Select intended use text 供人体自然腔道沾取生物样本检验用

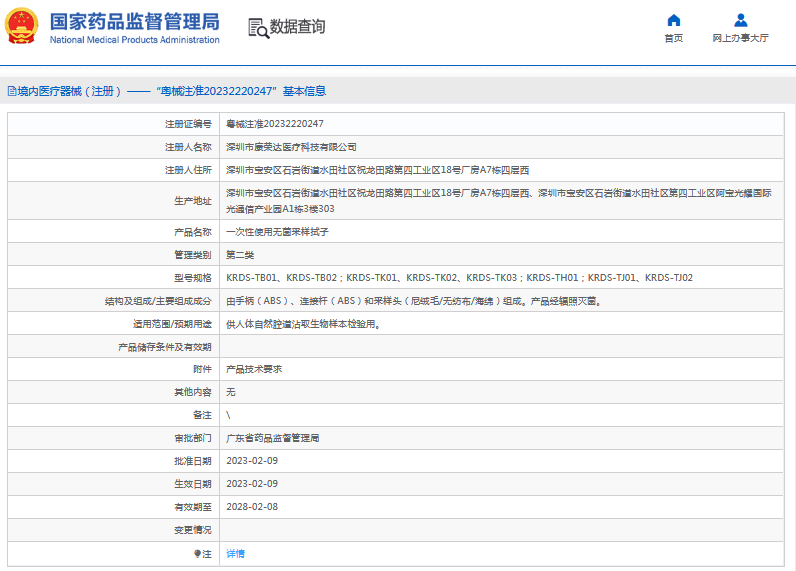point(303,324)
